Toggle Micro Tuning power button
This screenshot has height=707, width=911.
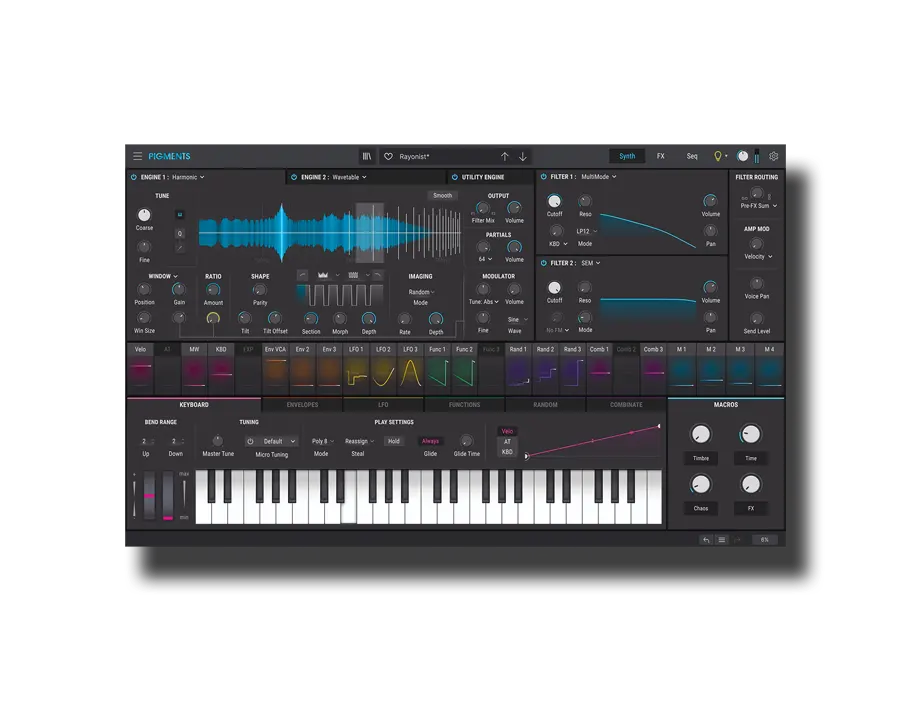pyautogui.click(x=250, y=442)
